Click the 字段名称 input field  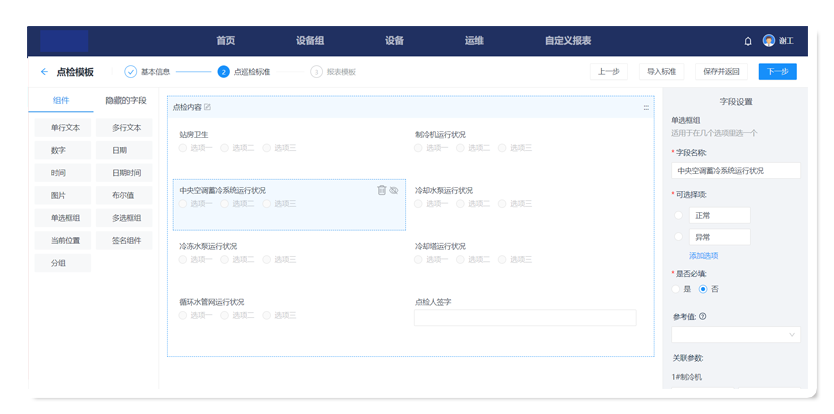click(736, 170)
